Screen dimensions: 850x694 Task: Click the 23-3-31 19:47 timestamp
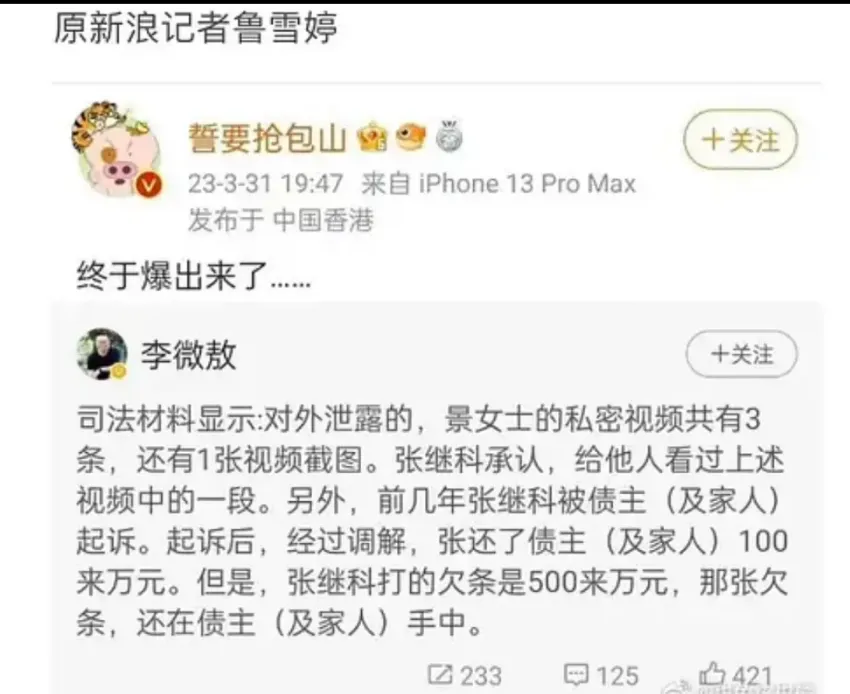[x=266, y=183]
